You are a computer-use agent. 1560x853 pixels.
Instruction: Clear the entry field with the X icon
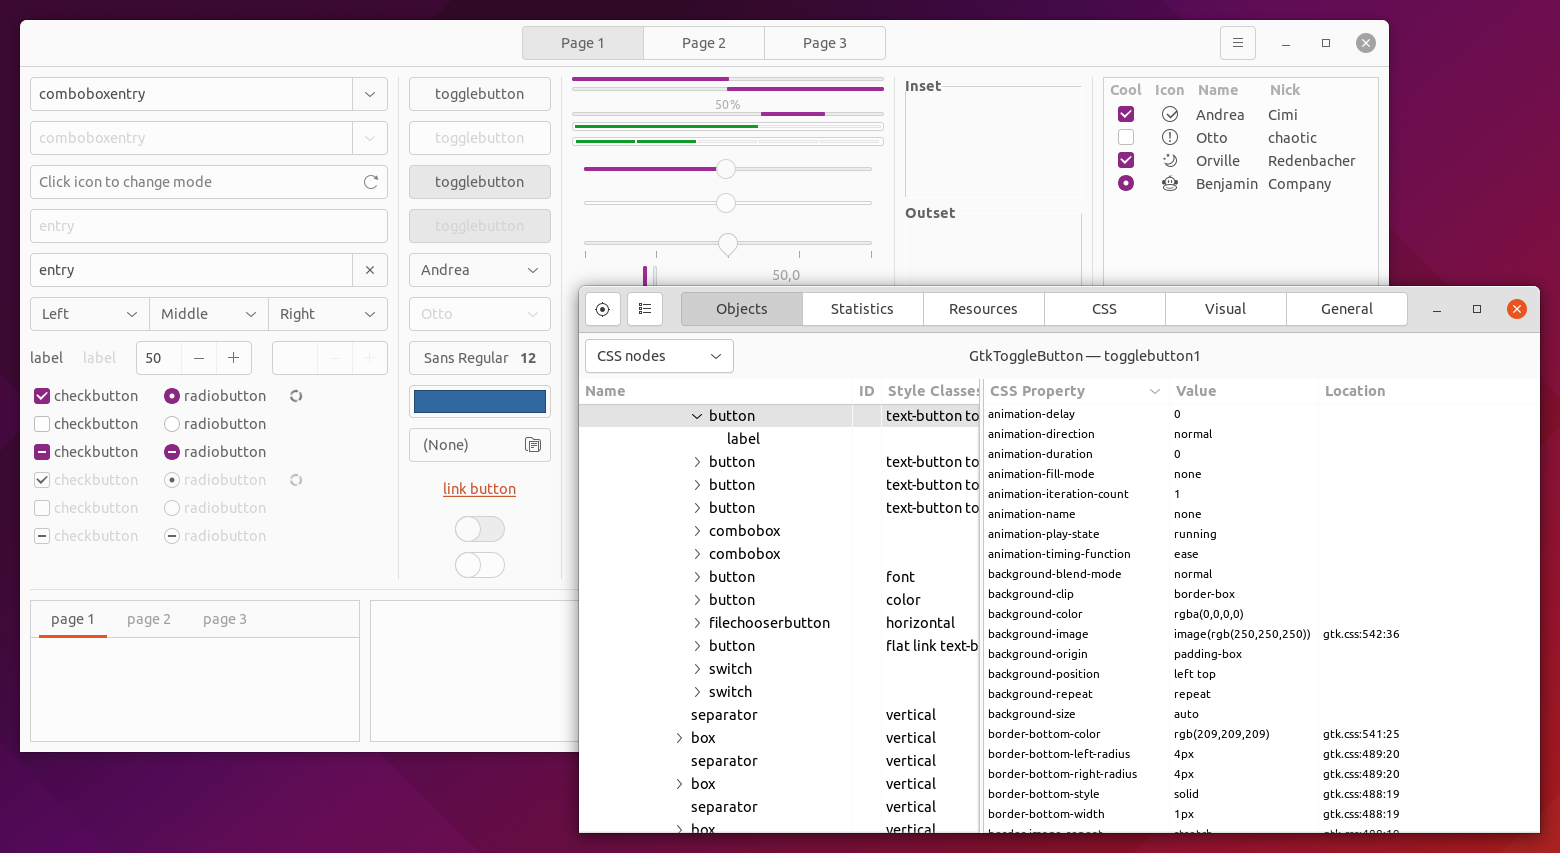coord(370,270)
